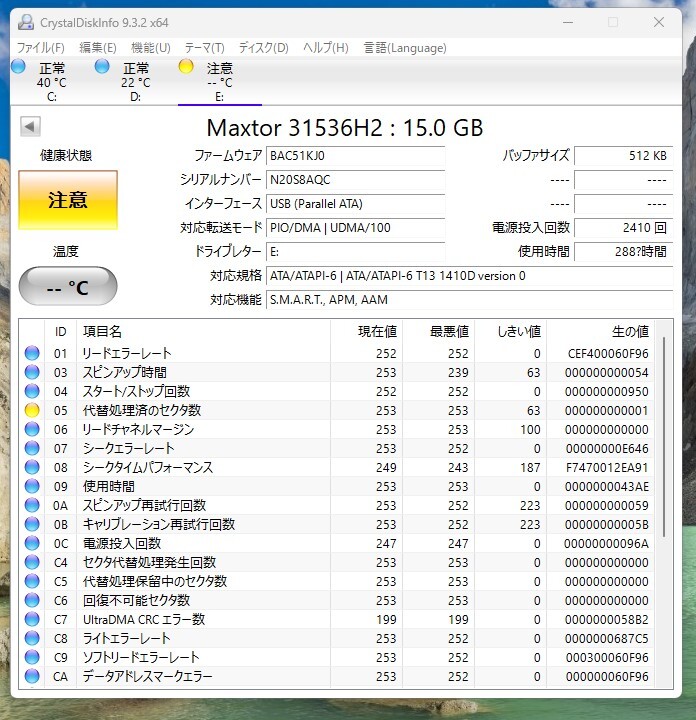Click blue status icon of row C7 UltraDMA CRC エラー数
This screenshot has width=696, height=720.
[32, 619]
